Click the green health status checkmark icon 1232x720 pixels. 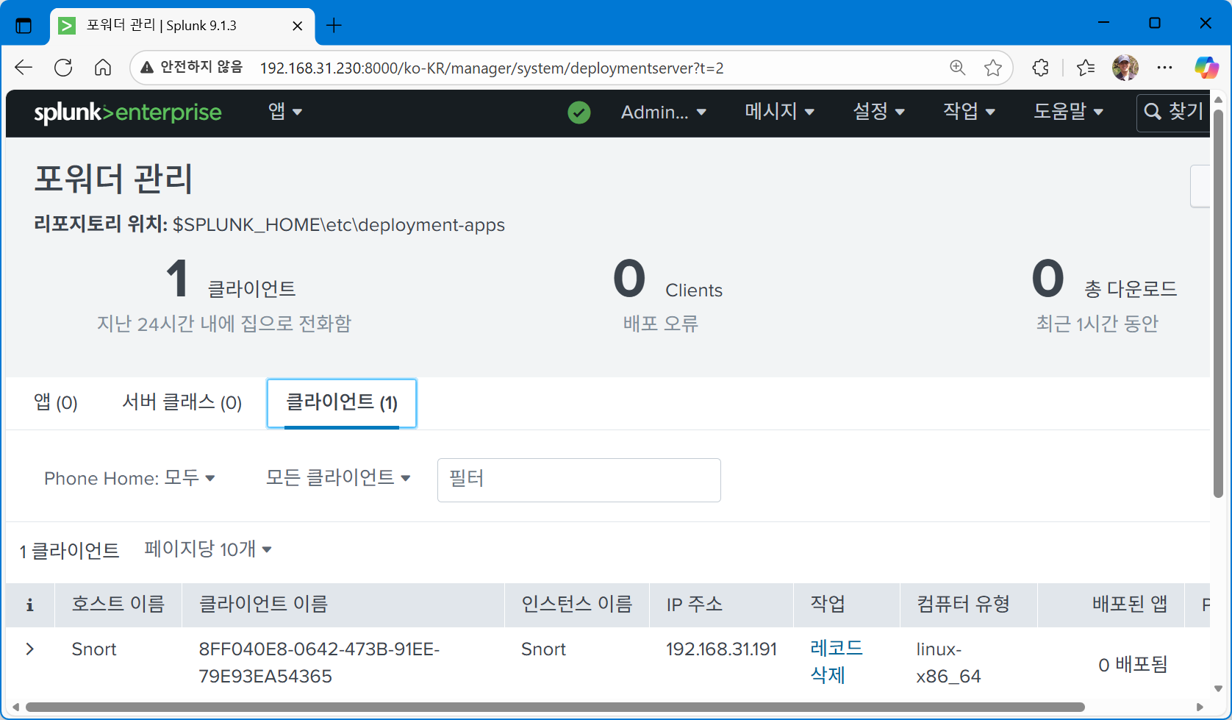579,113
